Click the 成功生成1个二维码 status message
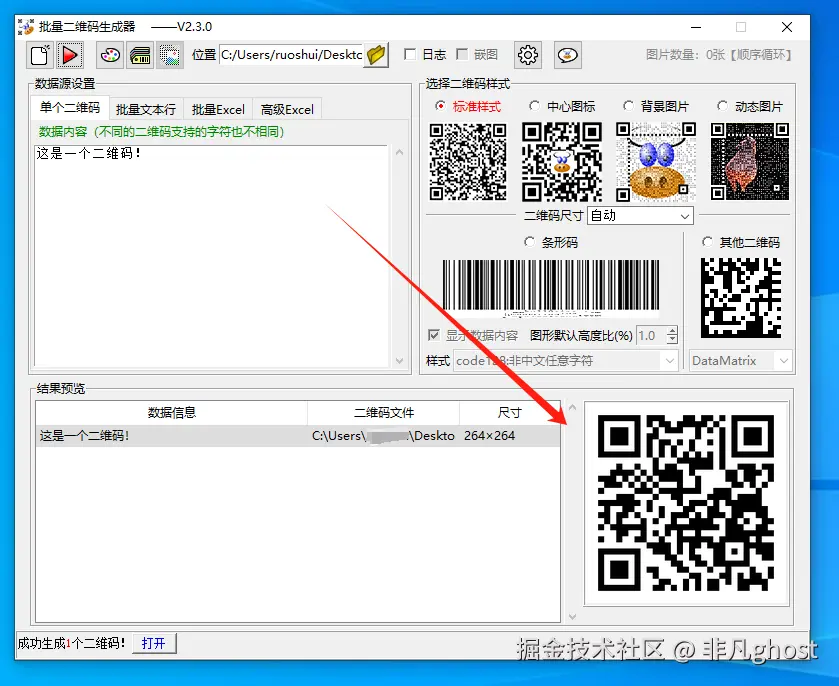The height and width of the screenshot is (686, 839). tap(71, 643)
